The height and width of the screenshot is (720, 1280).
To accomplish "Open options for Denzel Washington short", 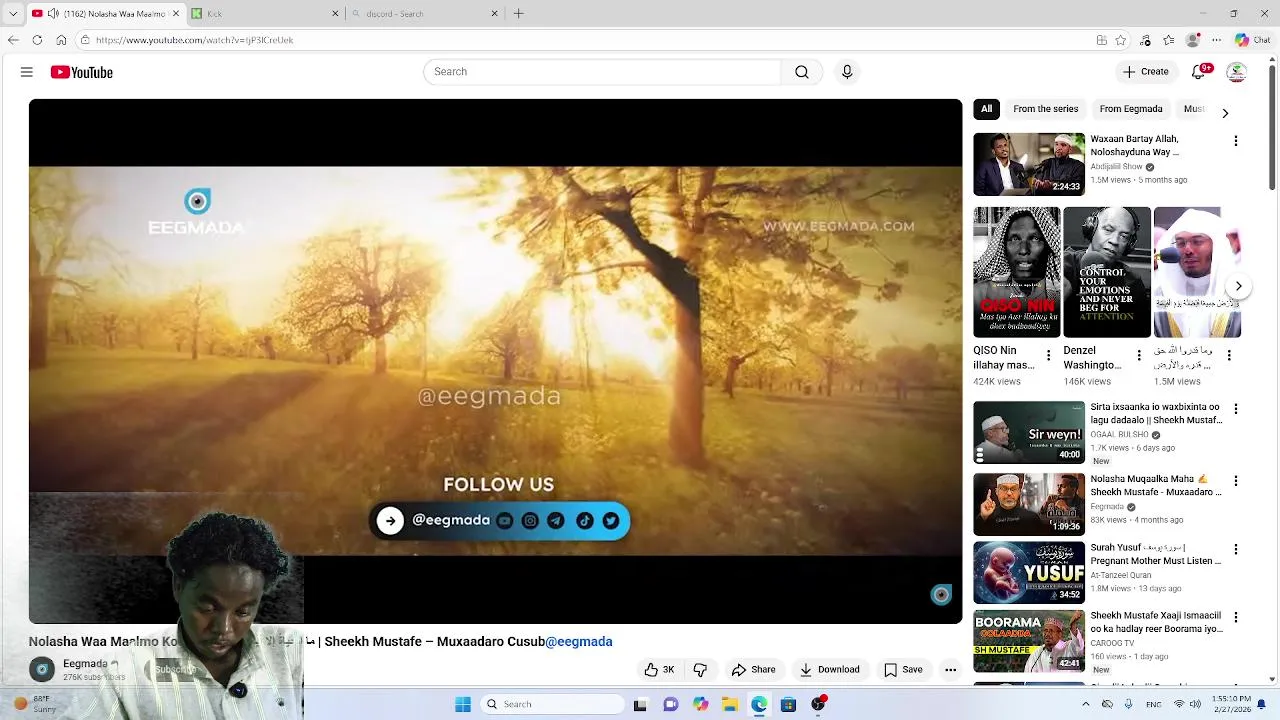I will 1138,355.
